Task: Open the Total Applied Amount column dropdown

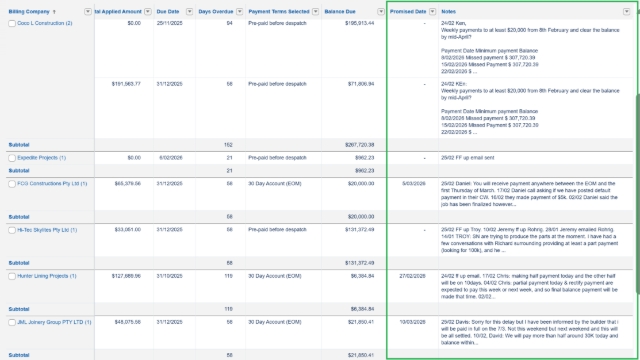Action: click(x=148, y=11)
